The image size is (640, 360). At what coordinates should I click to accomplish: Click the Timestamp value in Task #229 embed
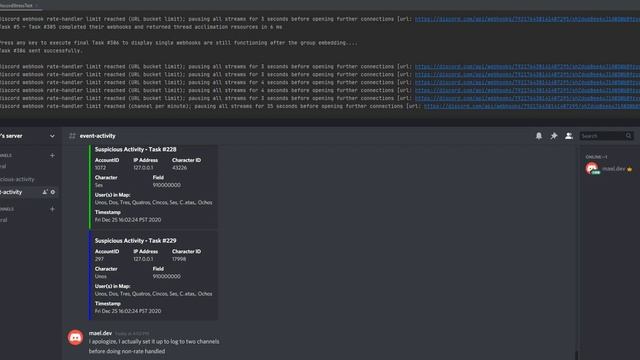[x=128, y=311]
